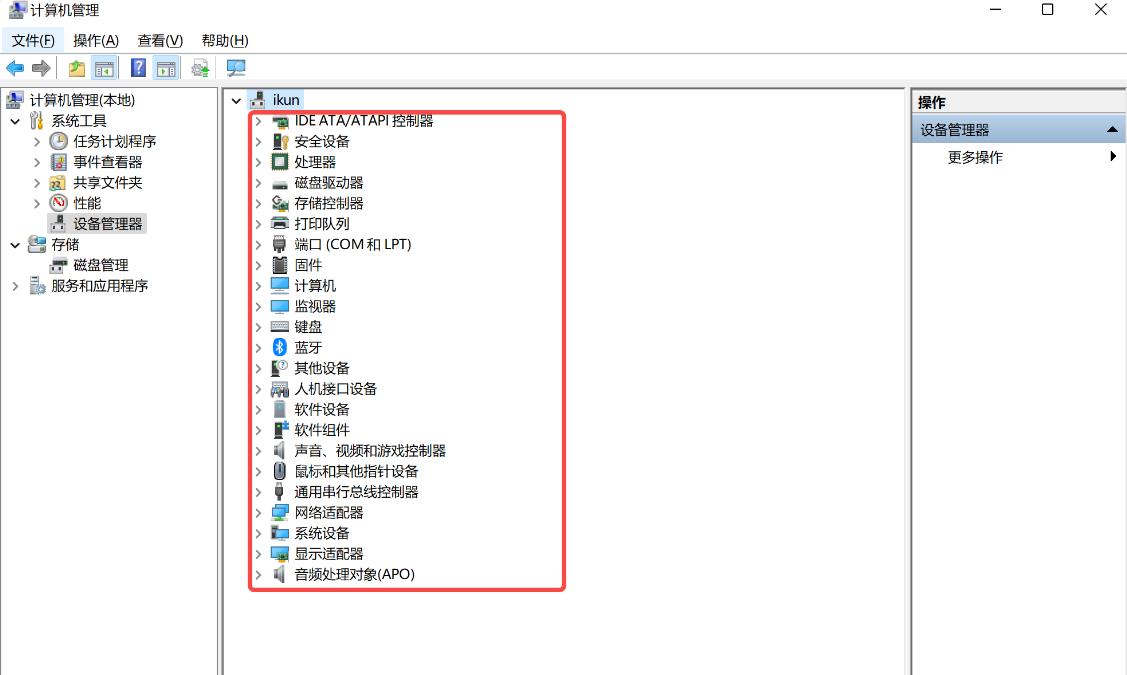Click the Back arrow toolbar icon

tap(14, 68)
